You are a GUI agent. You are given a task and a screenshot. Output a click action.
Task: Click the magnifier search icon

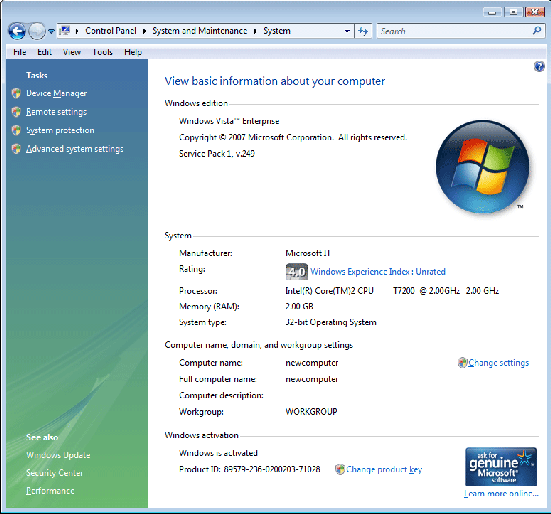click(537, 31)
